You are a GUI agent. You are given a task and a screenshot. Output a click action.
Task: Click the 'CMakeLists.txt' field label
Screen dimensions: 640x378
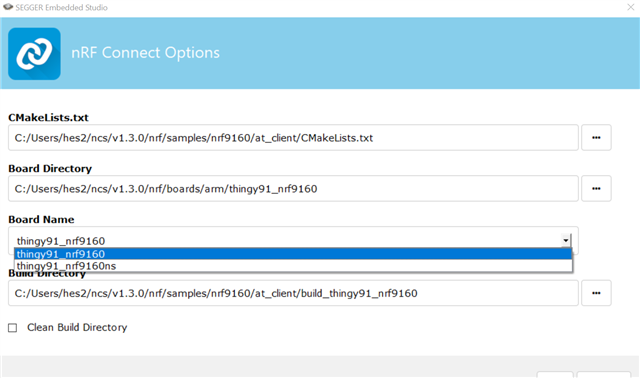point(48,118)
